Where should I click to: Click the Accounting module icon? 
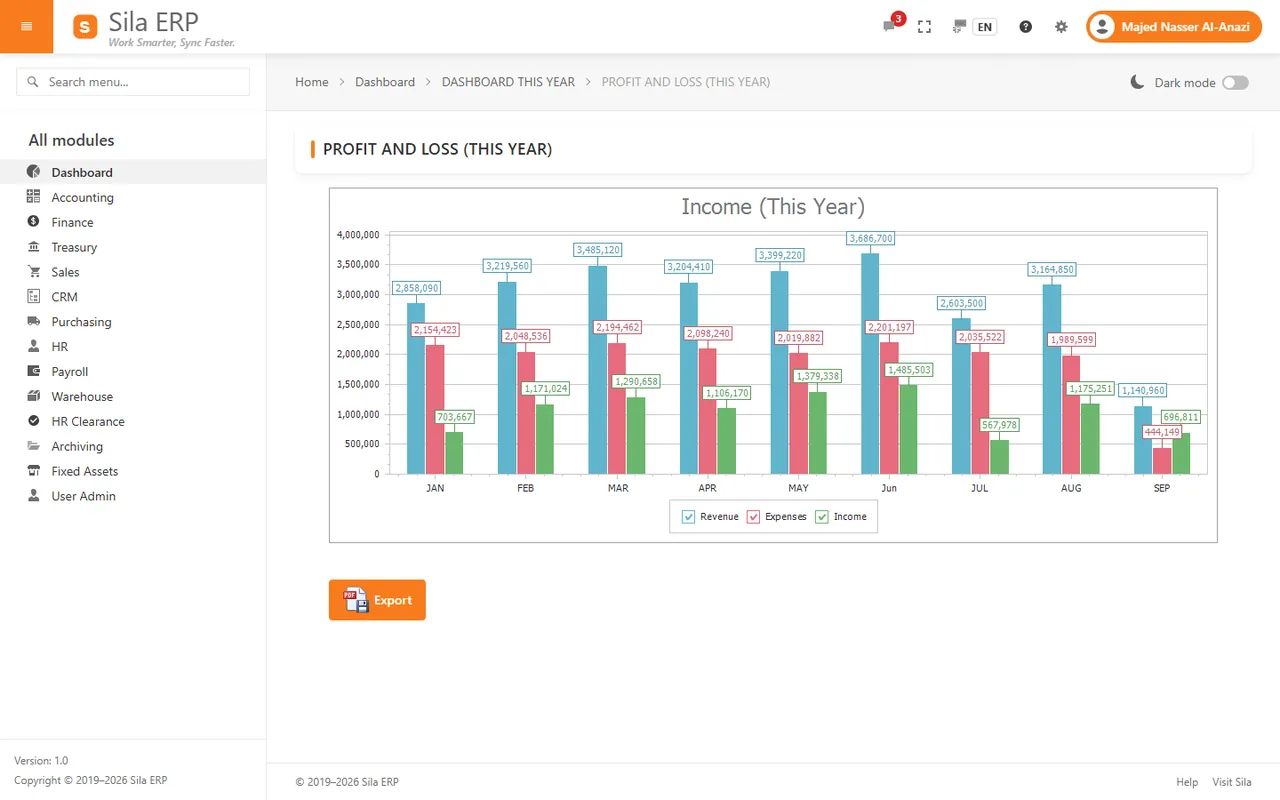pos(33,197)
